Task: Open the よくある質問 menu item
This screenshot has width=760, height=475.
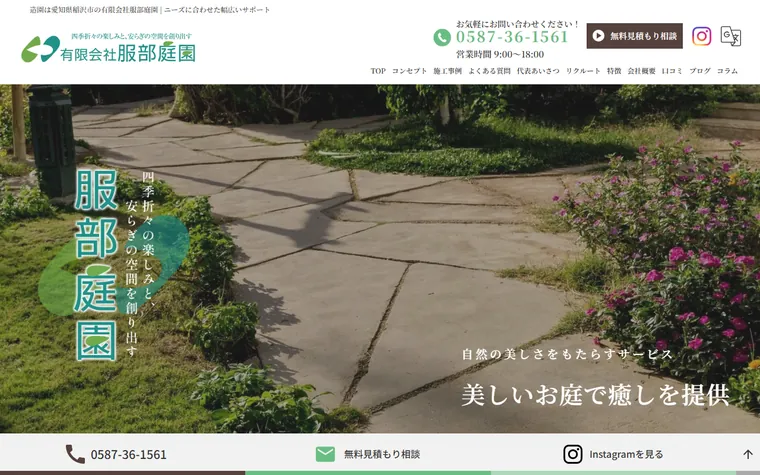Action: (x=489, y=71)
